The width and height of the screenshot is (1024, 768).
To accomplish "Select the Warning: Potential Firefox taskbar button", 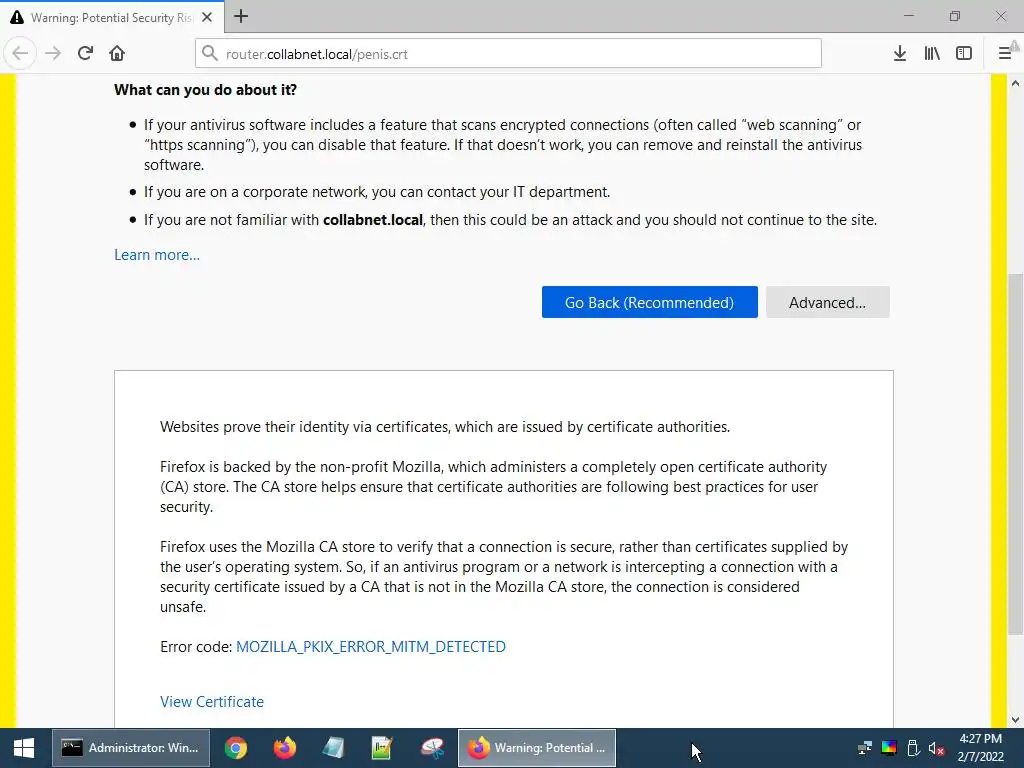I will pyautogui.click(x=537, y=748).
